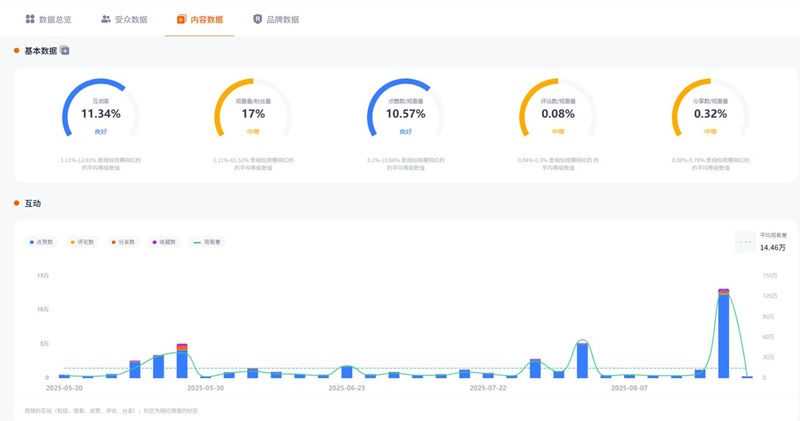Toggle the 评论数 legend series
The height and width of the screenshot is (421, 800).
pyautogui.click(x=82, y=242)
